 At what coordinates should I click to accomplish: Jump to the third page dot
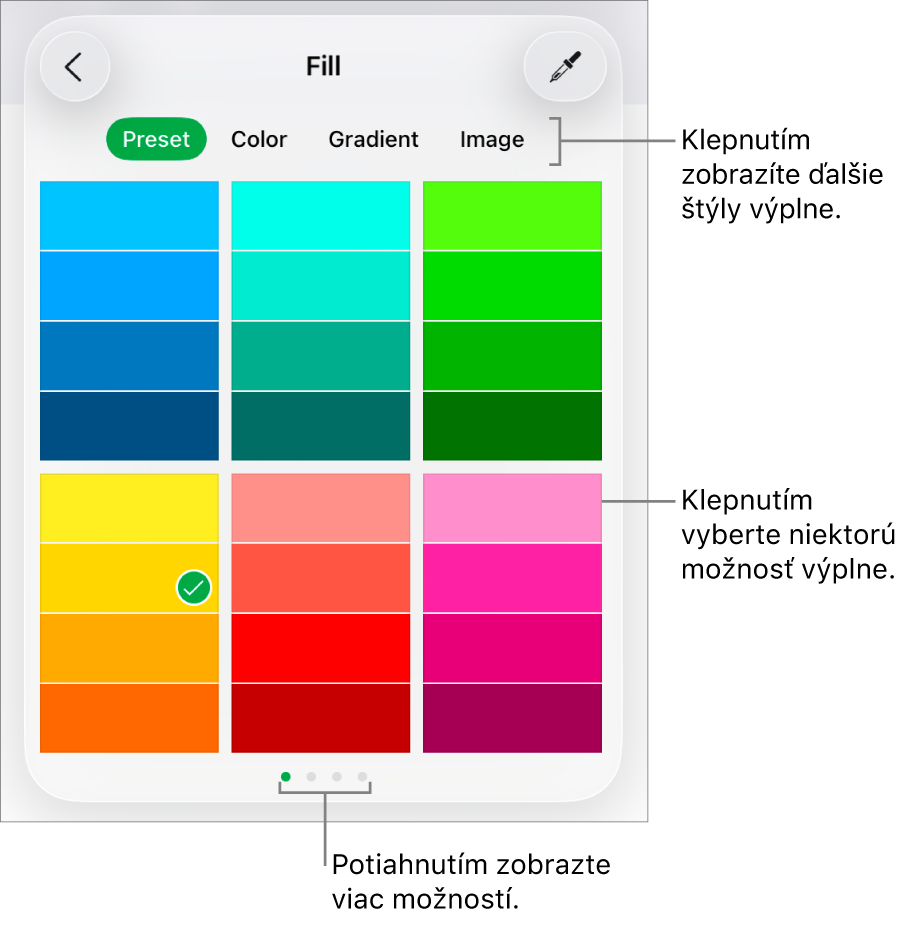tap(337, 777)
